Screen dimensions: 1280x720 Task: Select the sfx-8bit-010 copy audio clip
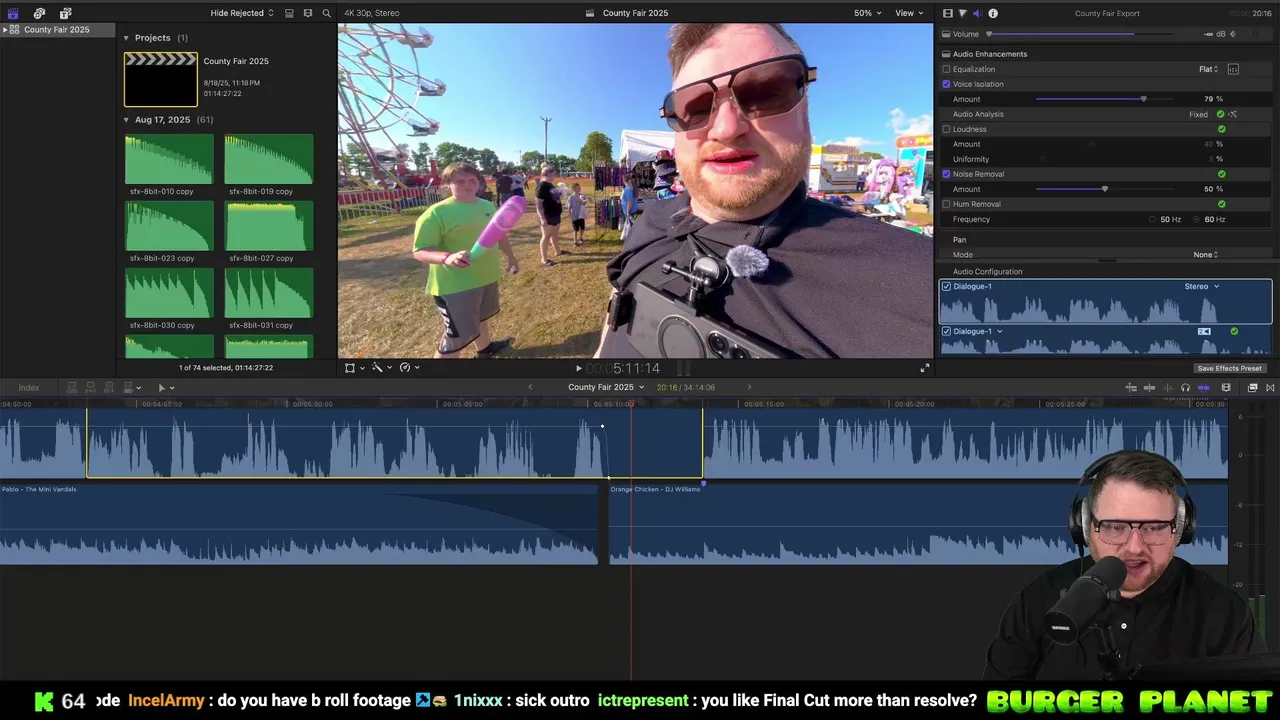[x=169, y=160]
